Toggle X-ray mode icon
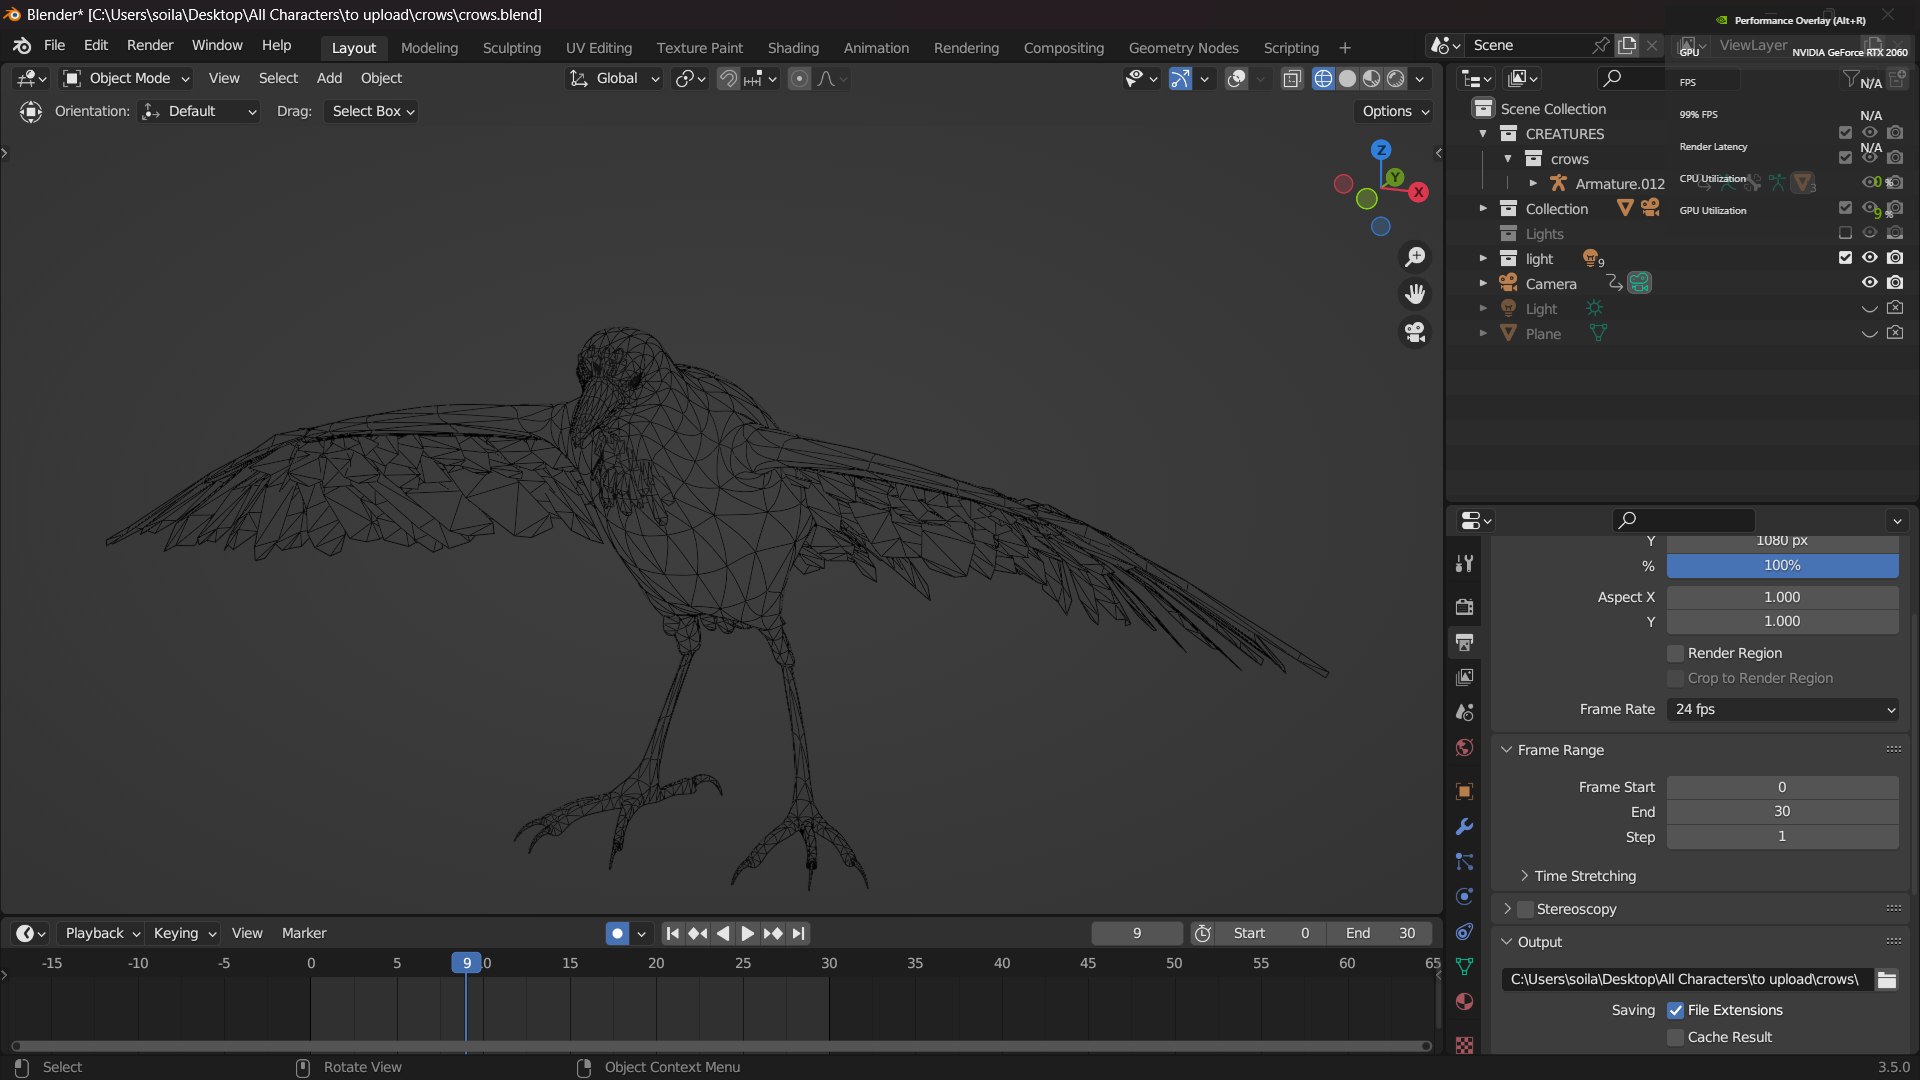Screen dimensions: 1920x1080 (1292, 79)
